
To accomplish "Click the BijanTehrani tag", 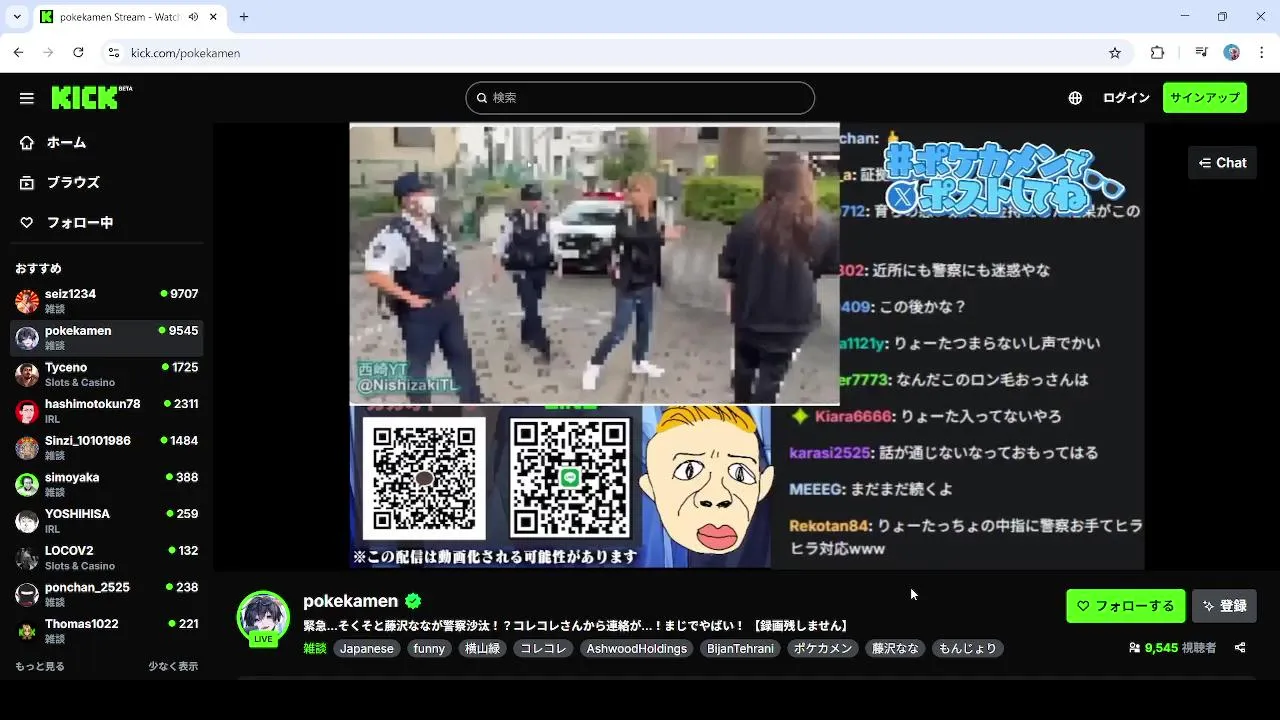I will click(x=740, y=649).
